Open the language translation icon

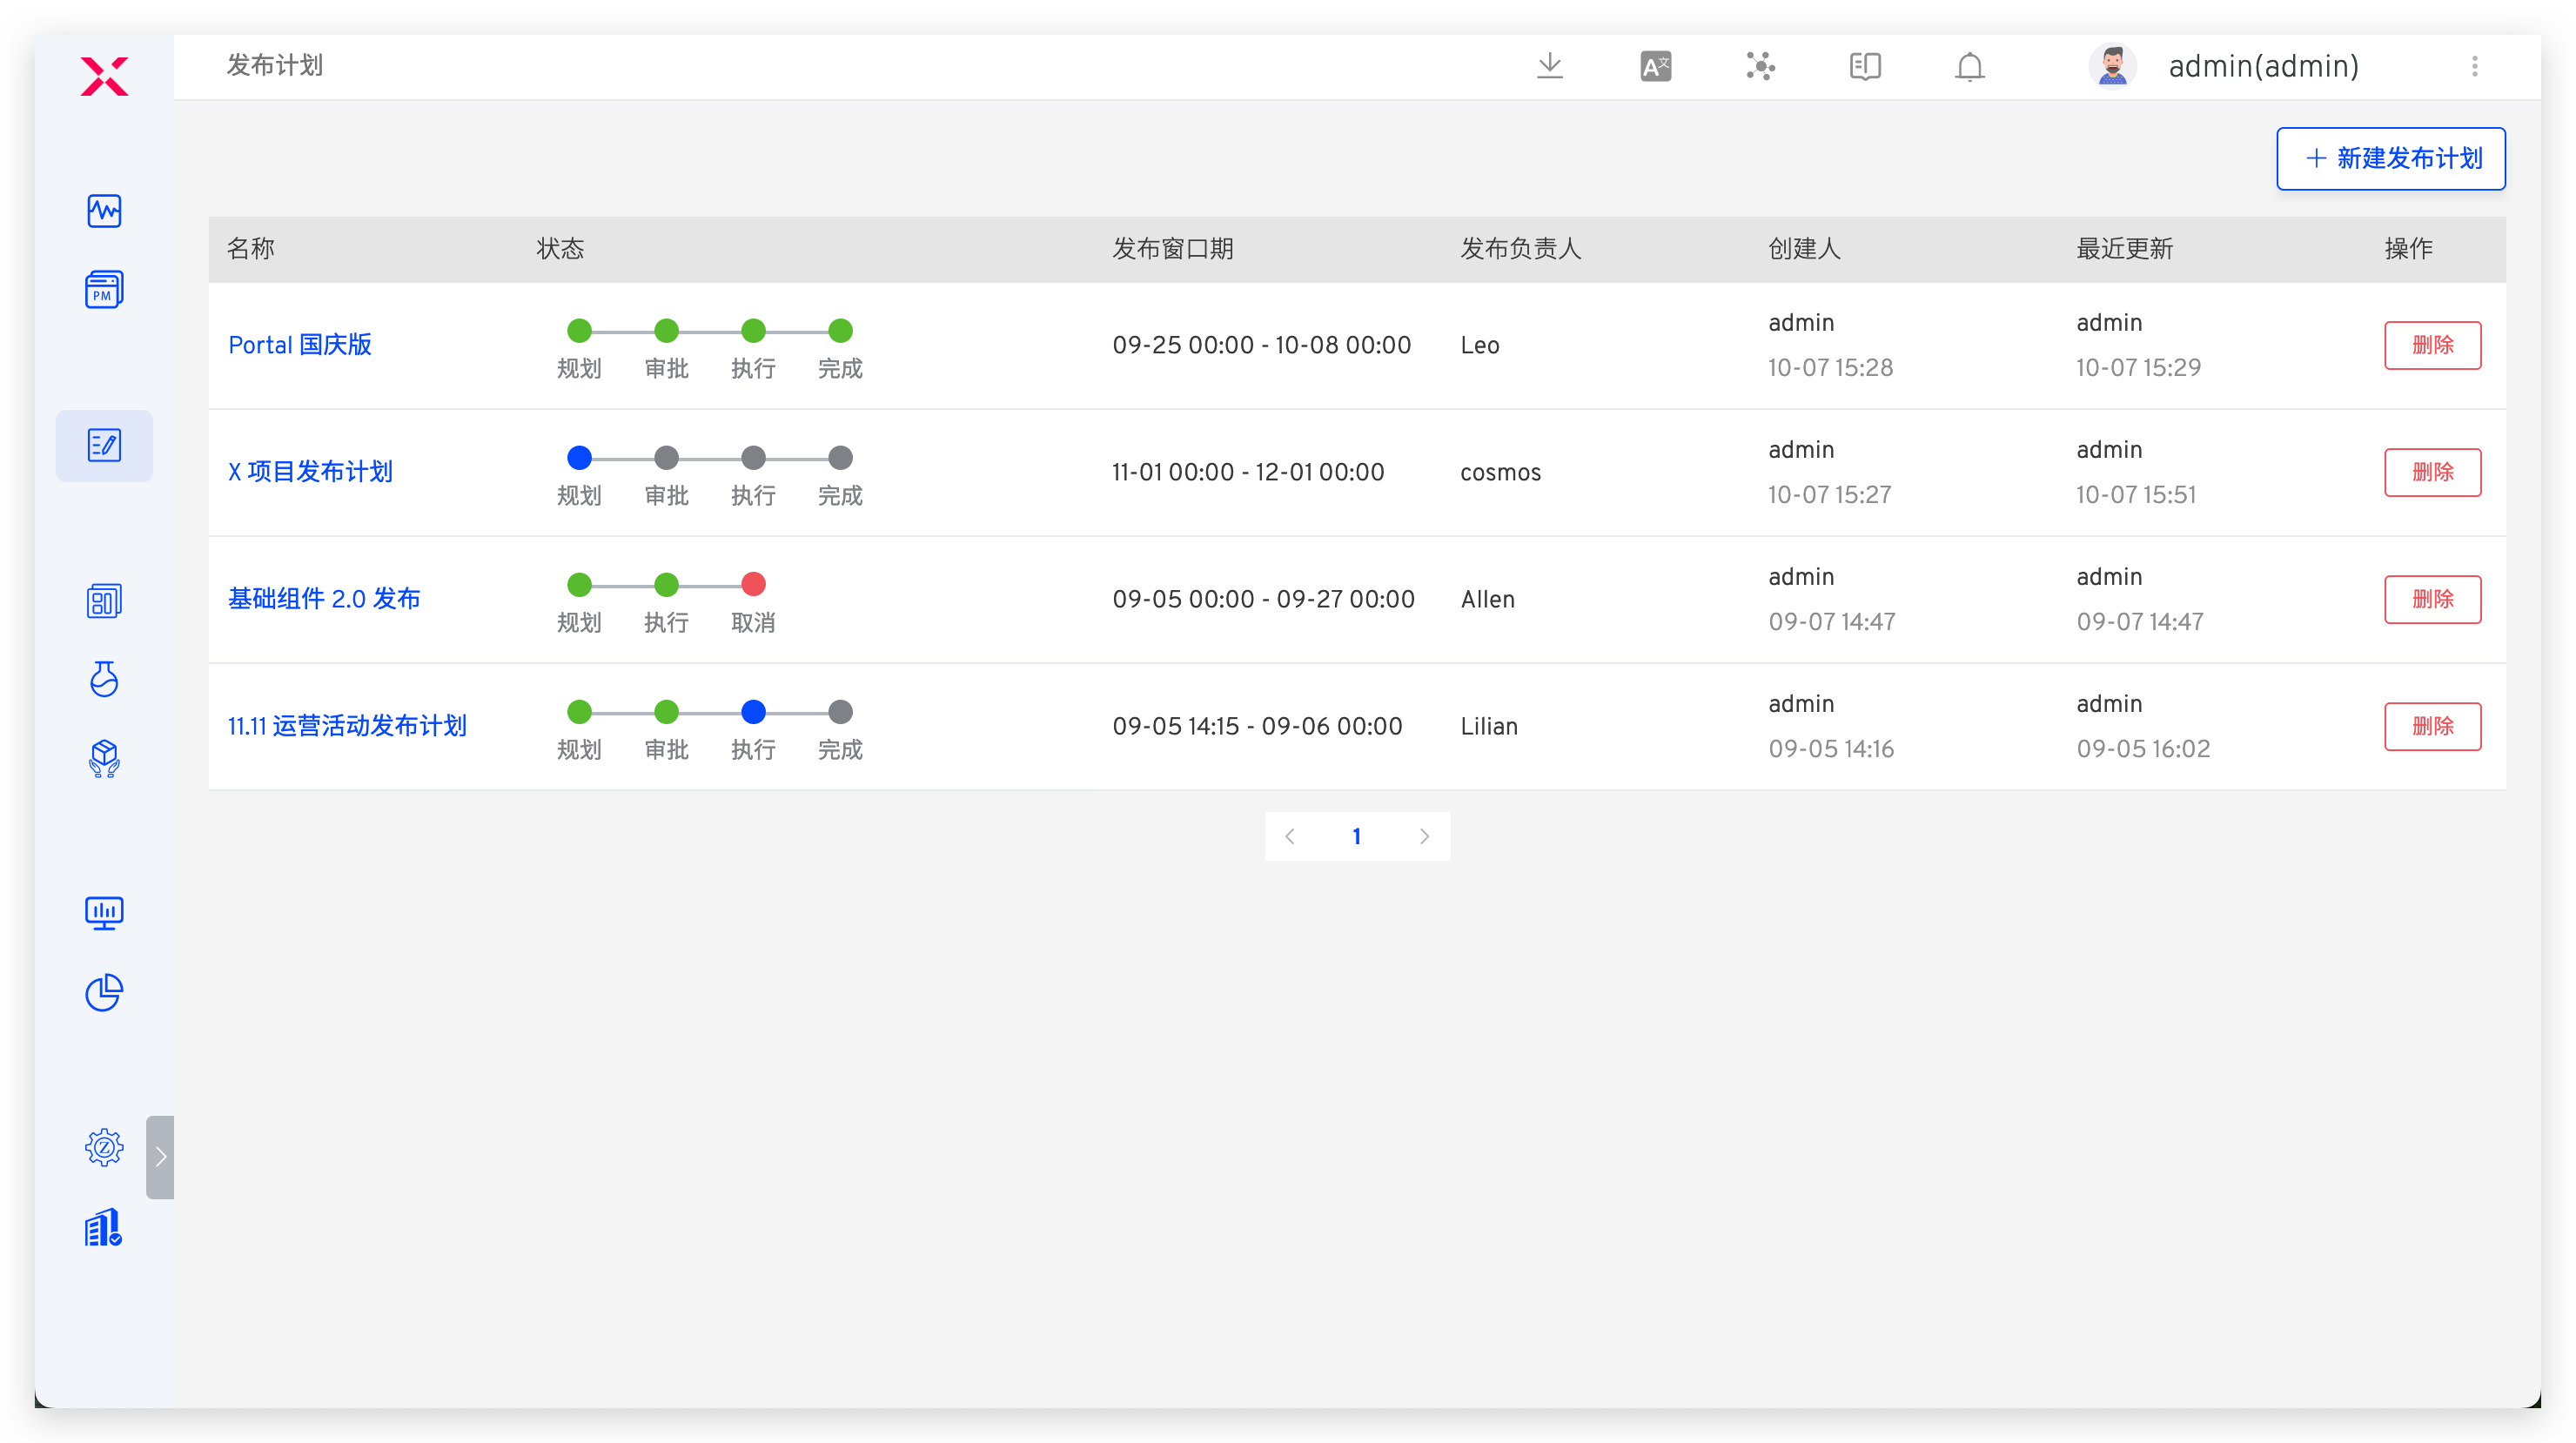tap(1655, 66)
